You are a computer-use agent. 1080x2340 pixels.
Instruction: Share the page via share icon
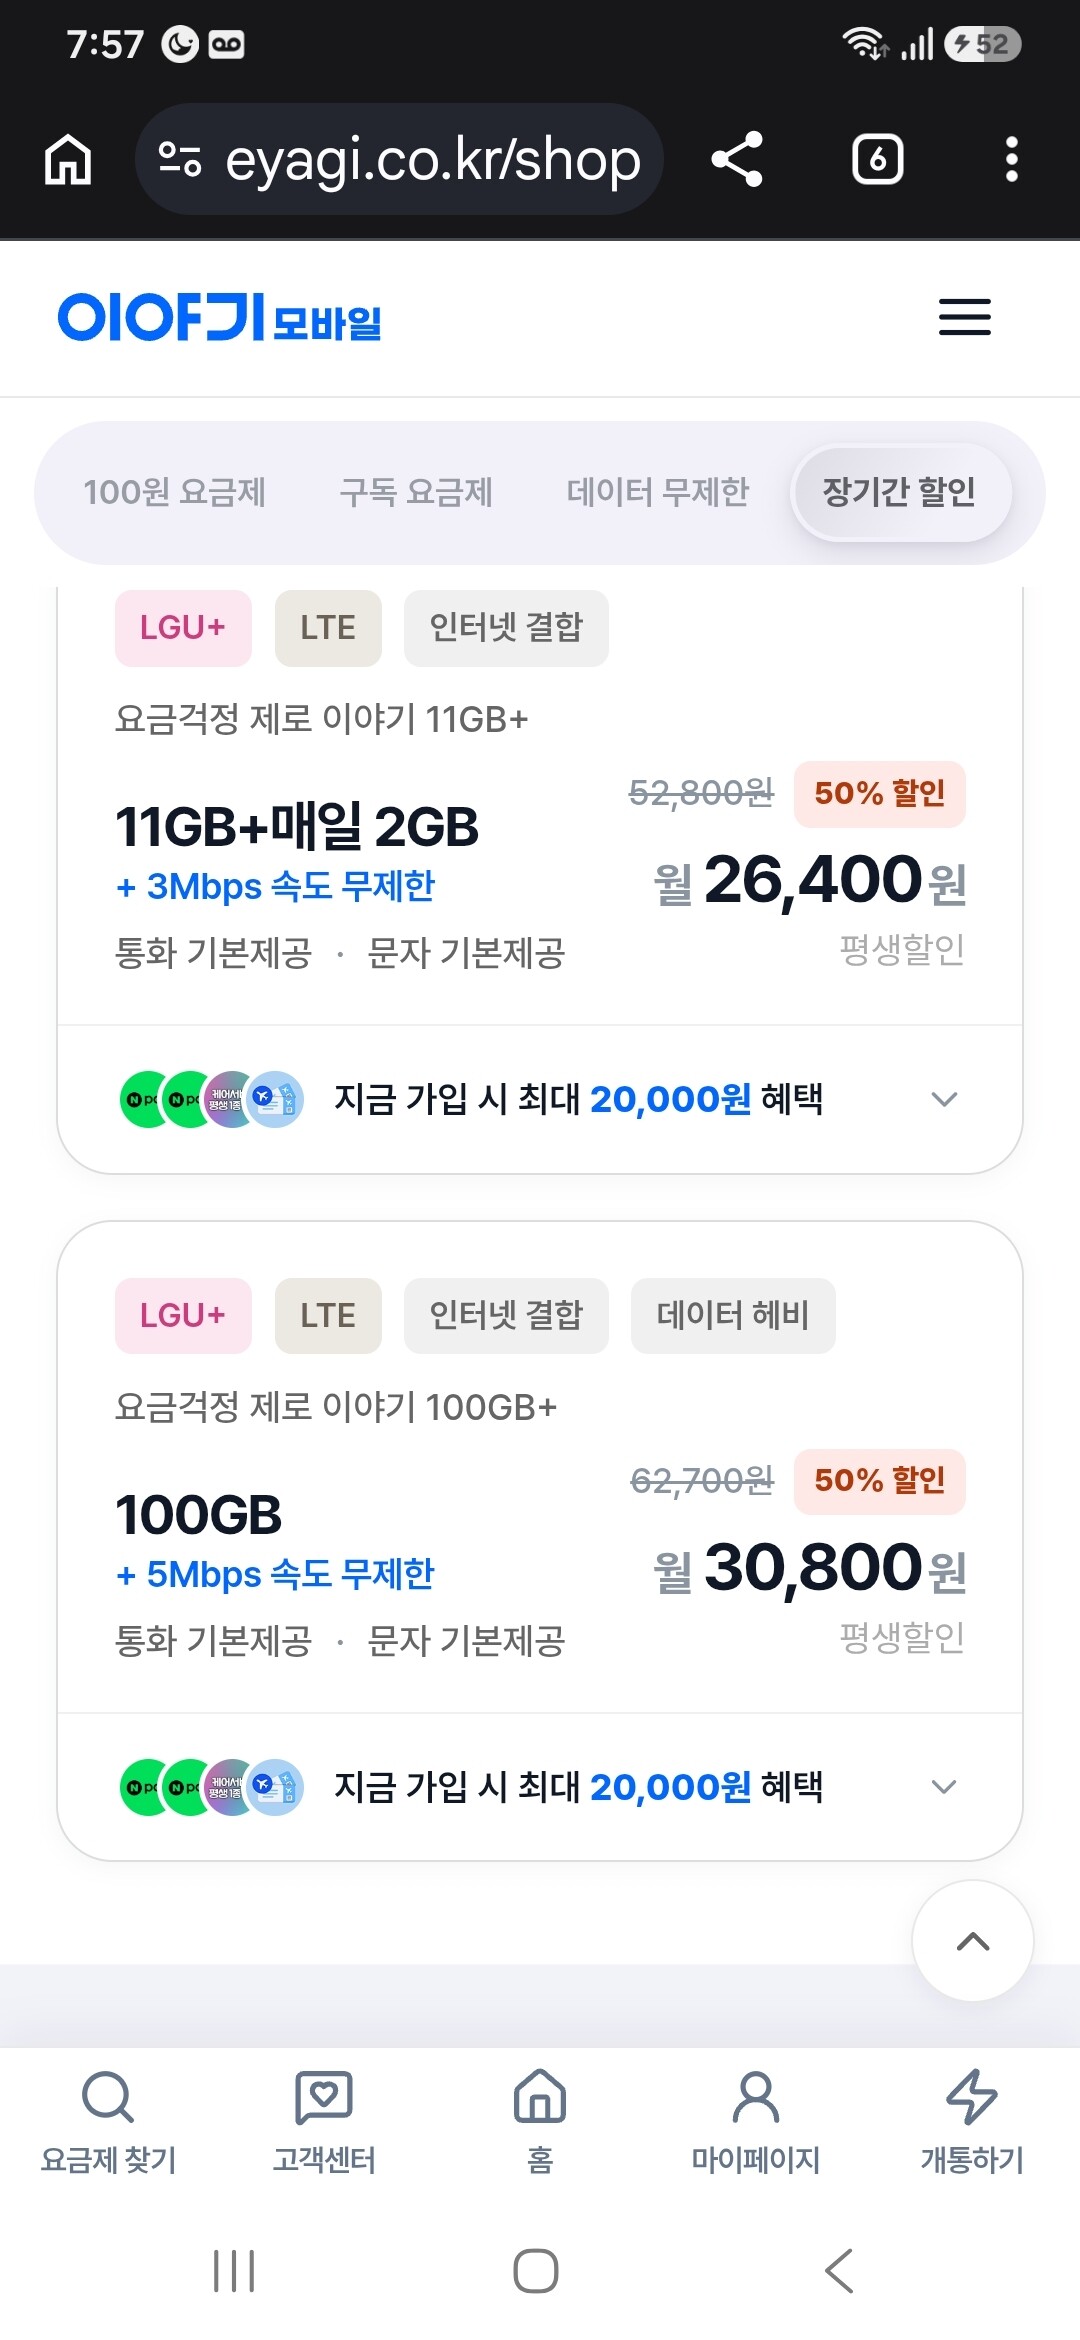(737, 160)
